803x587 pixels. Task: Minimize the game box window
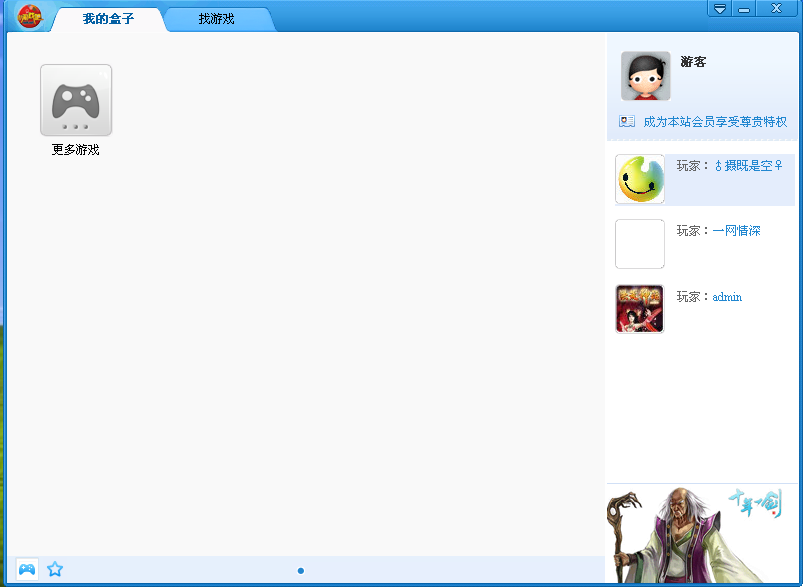(x=744, y=9)
